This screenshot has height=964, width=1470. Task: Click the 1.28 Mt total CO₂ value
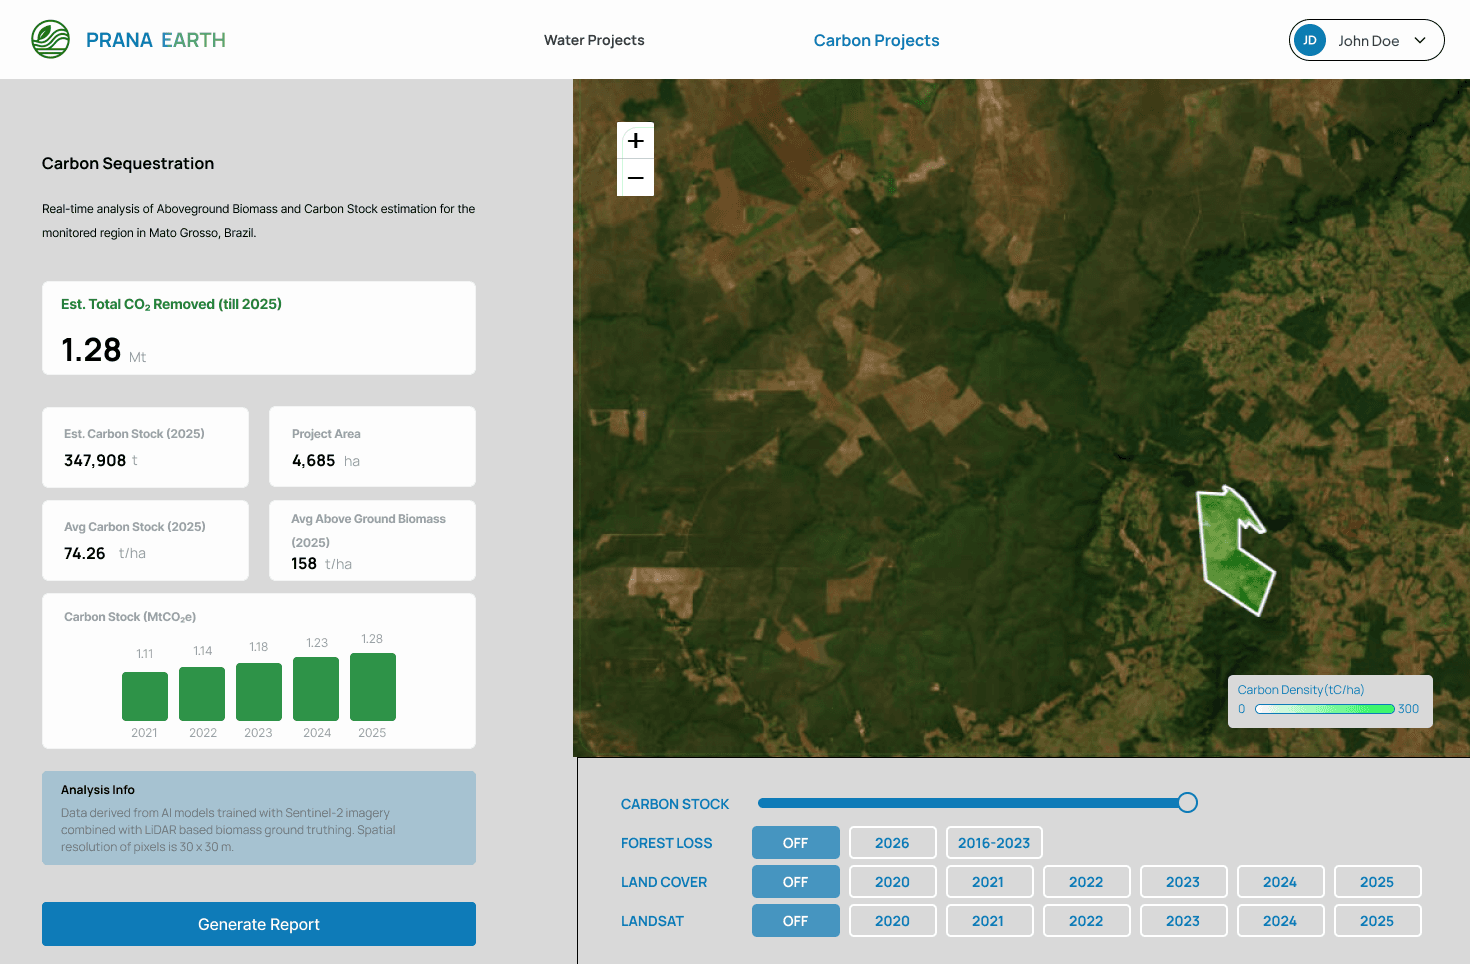click(104, 350)
